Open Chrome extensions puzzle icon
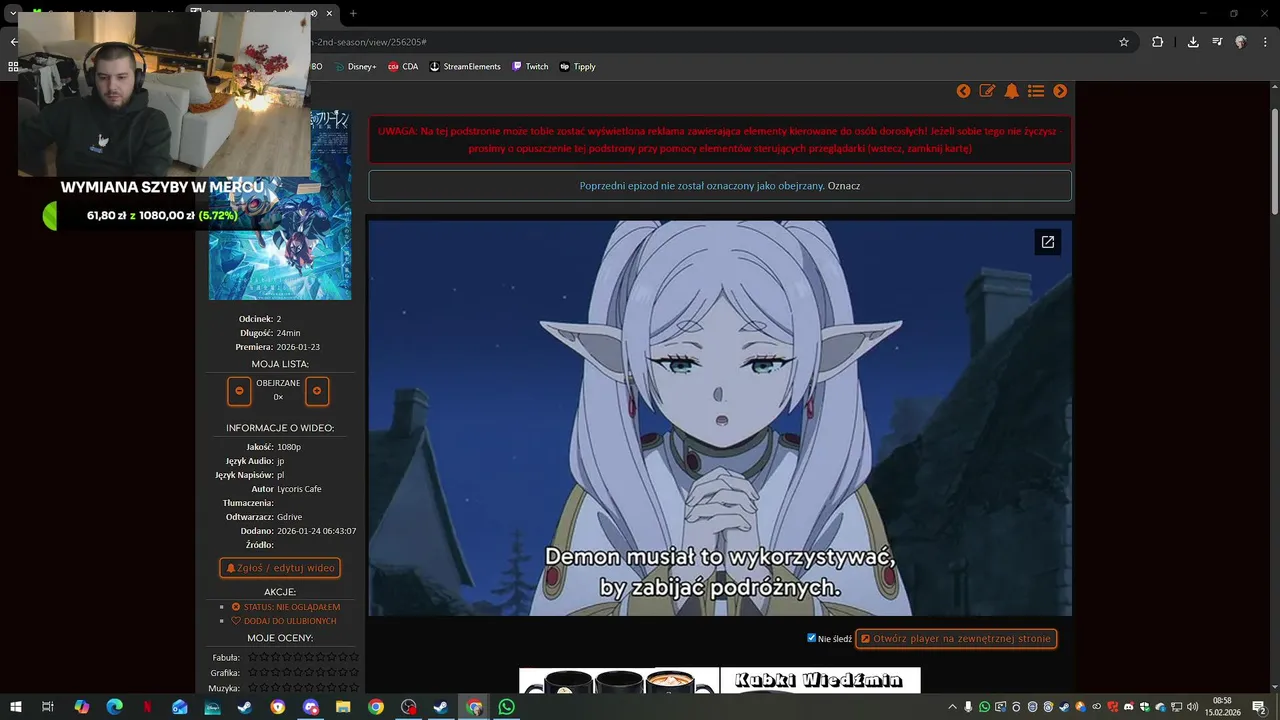Screen dimensions: 1280x720 [x=1158, y=42]
